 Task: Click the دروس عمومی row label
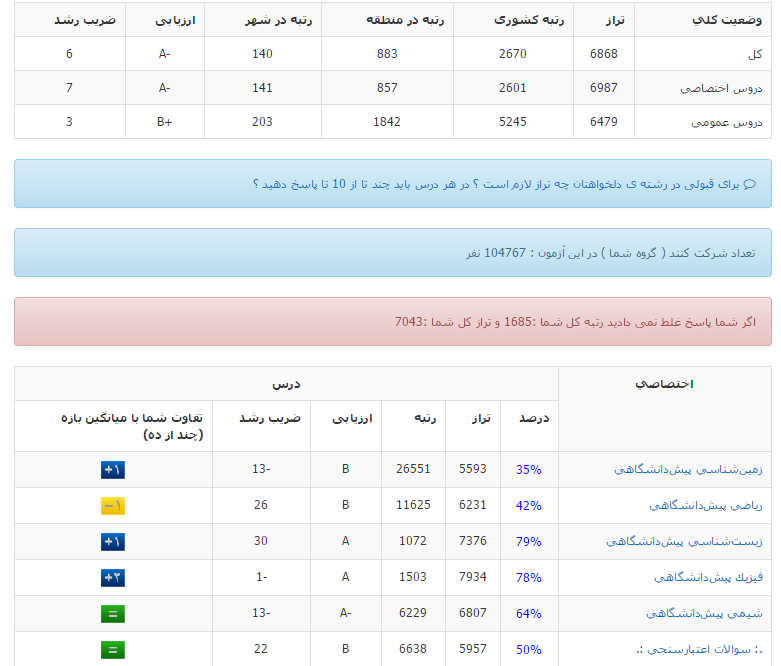[x=727, y=122]
